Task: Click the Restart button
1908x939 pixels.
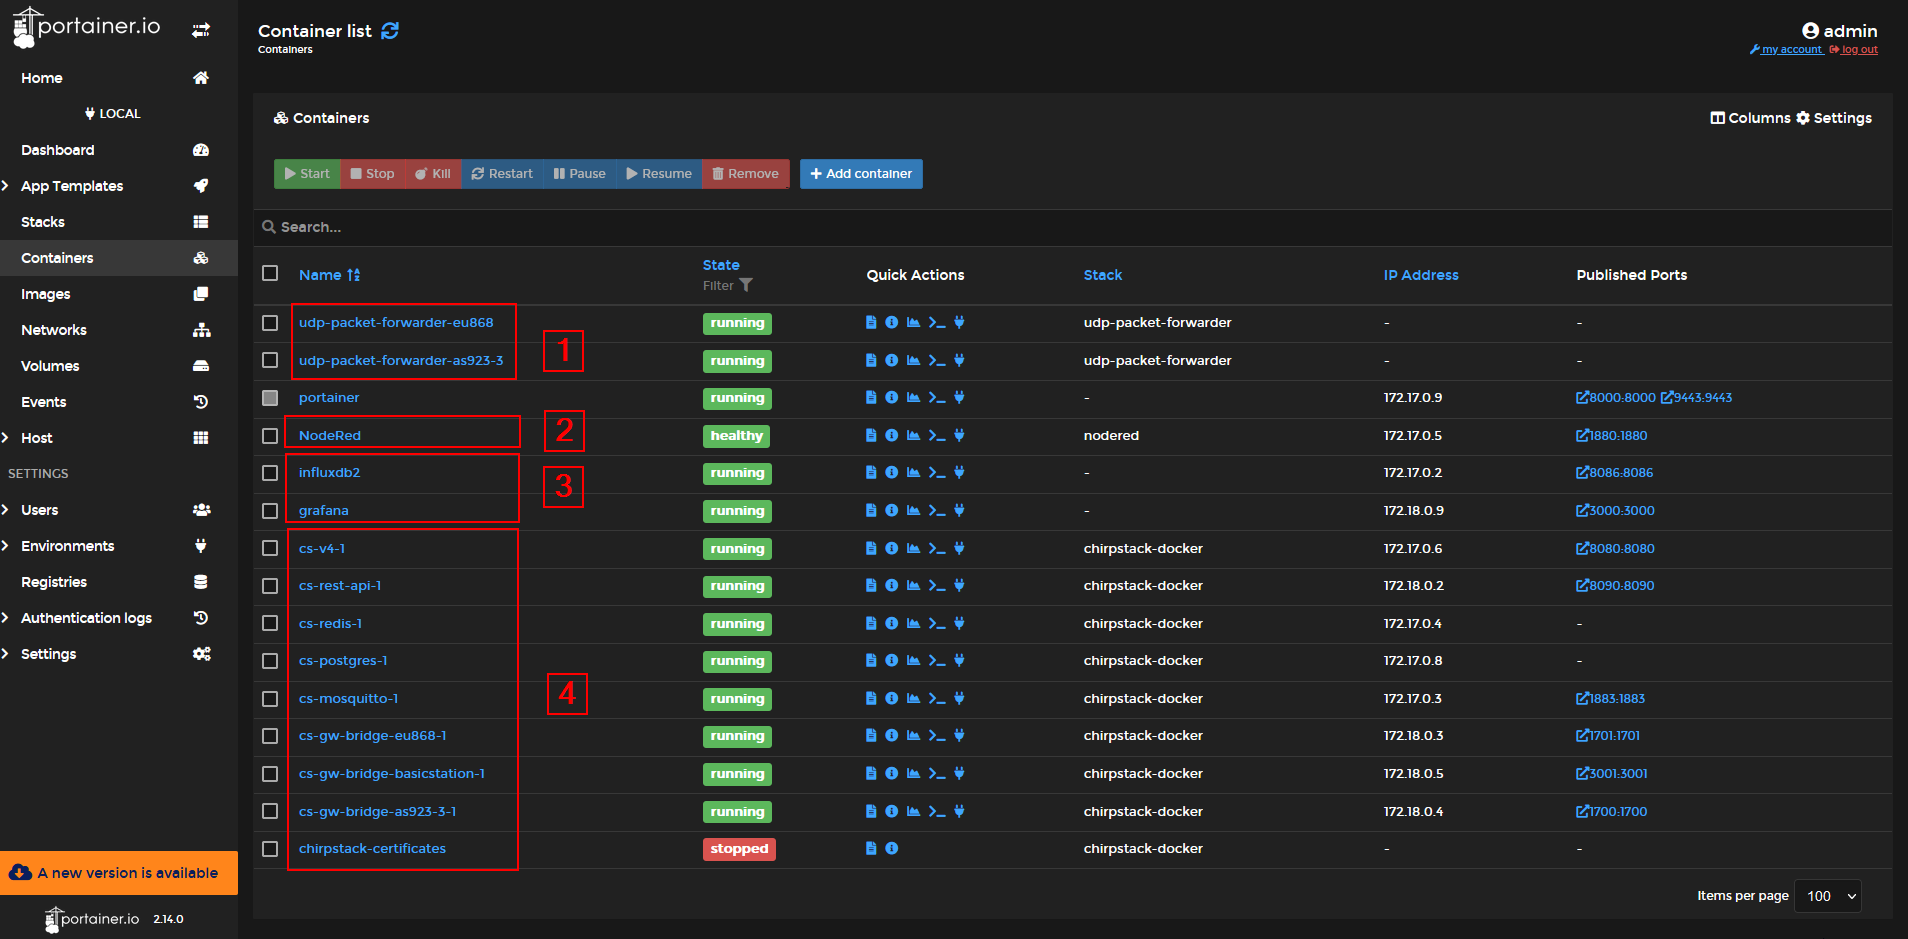Action: coord(502,174)
